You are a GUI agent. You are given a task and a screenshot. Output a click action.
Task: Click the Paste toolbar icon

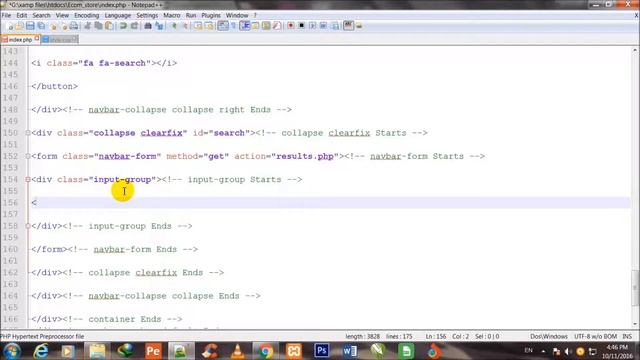click(109, 26)
